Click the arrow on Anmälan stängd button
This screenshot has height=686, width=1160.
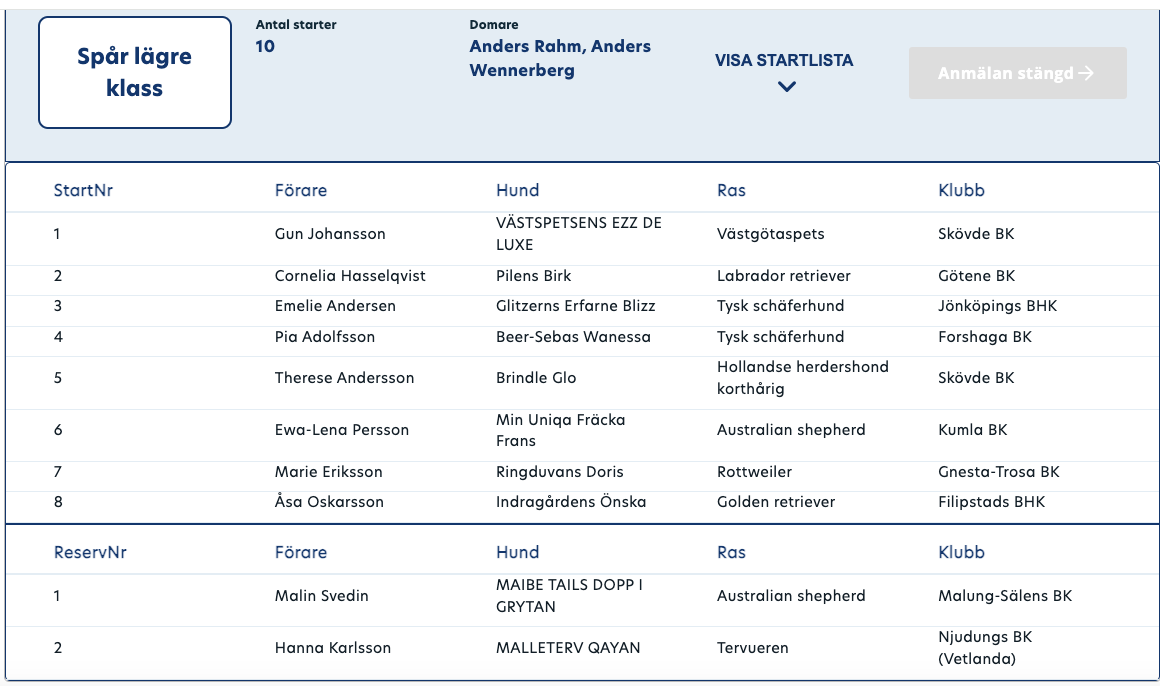[1086, 73]
